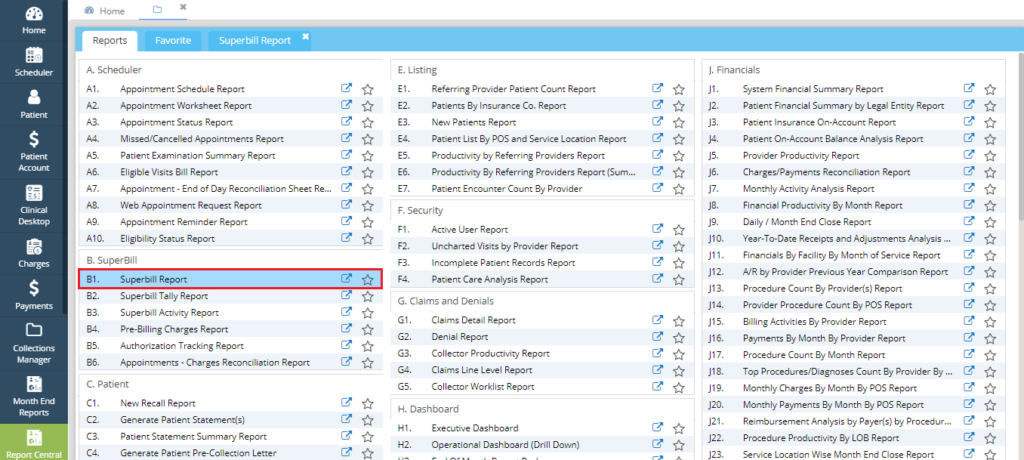Go to the Patient module

pyautogui.click(x=33, y=105)
